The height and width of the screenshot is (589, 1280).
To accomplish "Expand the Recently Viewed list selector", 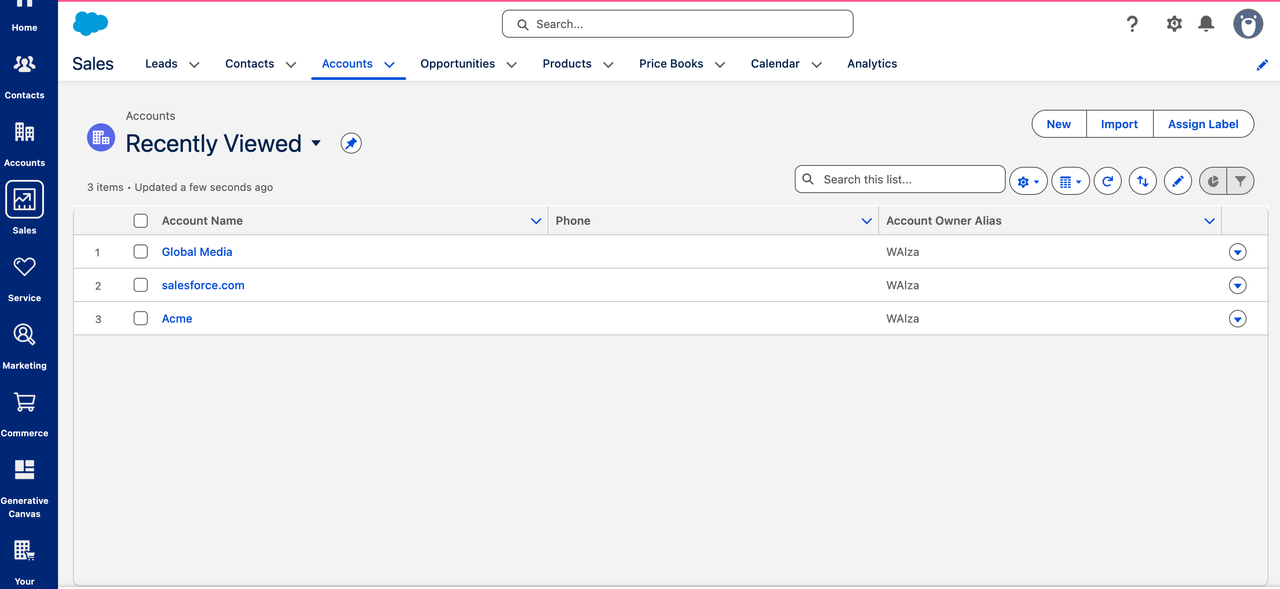I will [316, 143].
